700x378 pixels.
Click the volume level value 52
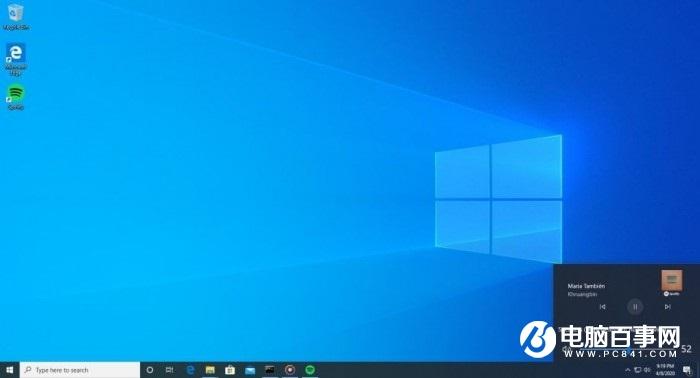tap(687, 349)
